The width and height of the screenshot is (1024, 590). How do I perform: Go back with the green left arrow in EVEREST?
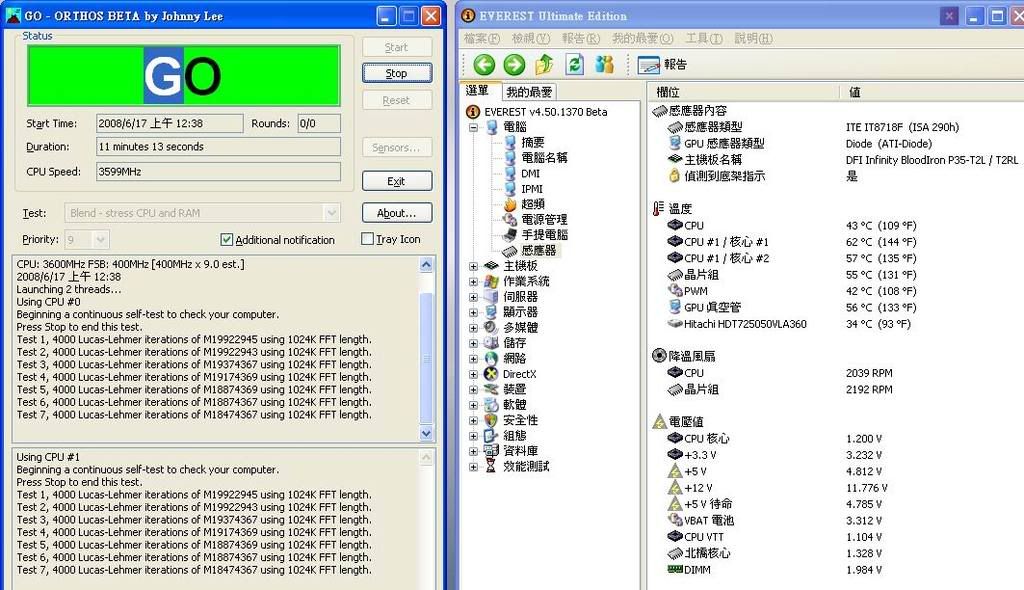[484, 65]
